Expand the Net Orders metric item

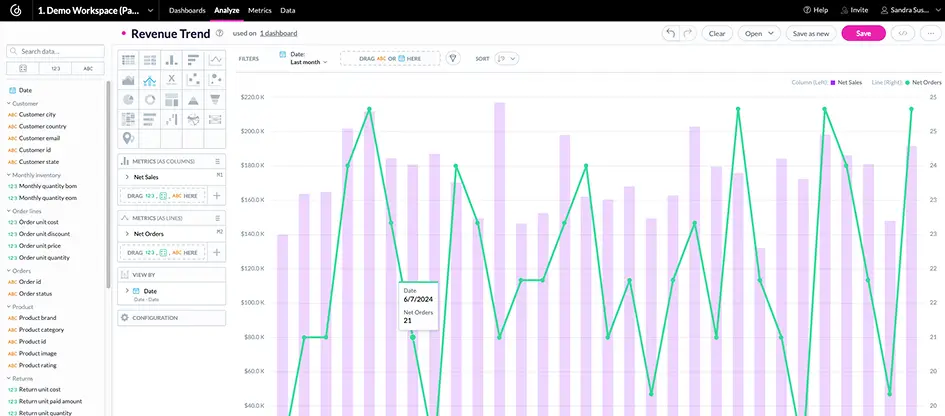pyautogui.click(x=127, y=234)
